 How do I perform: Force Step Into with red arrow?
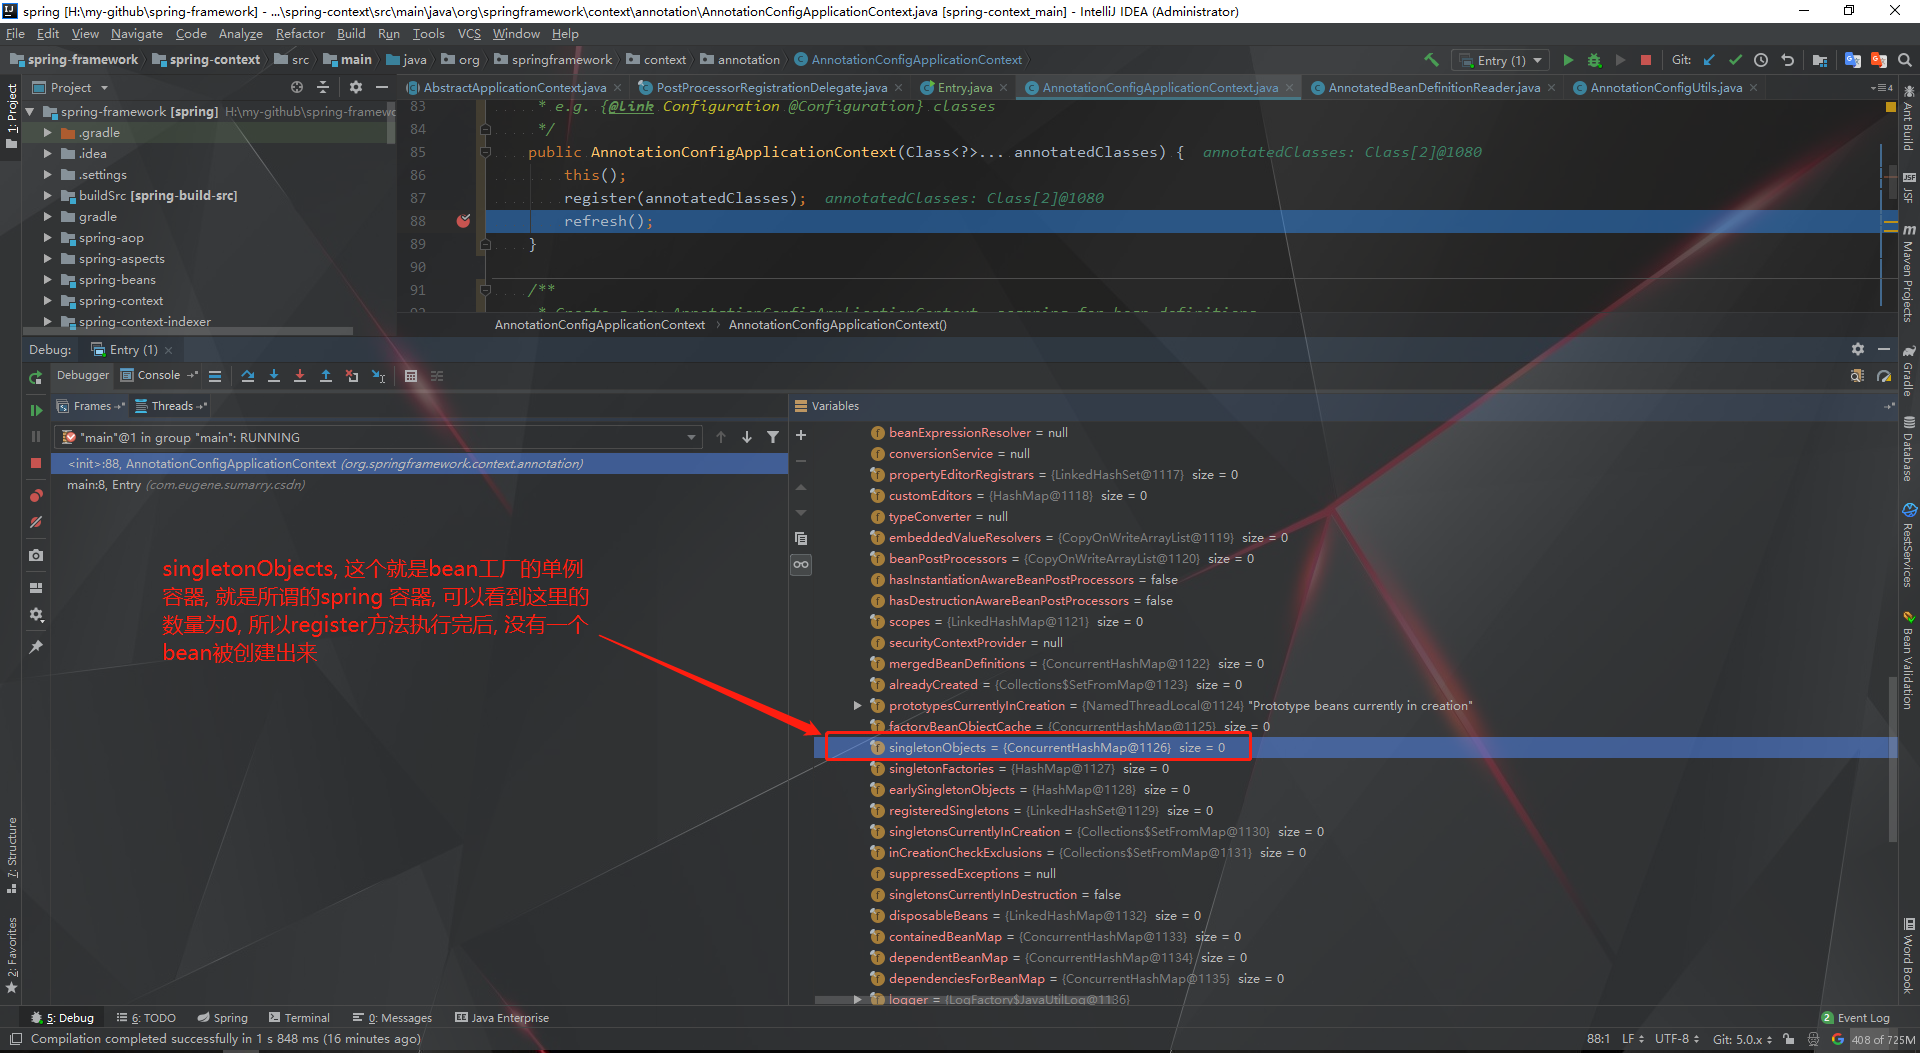(x=300, y=376)
